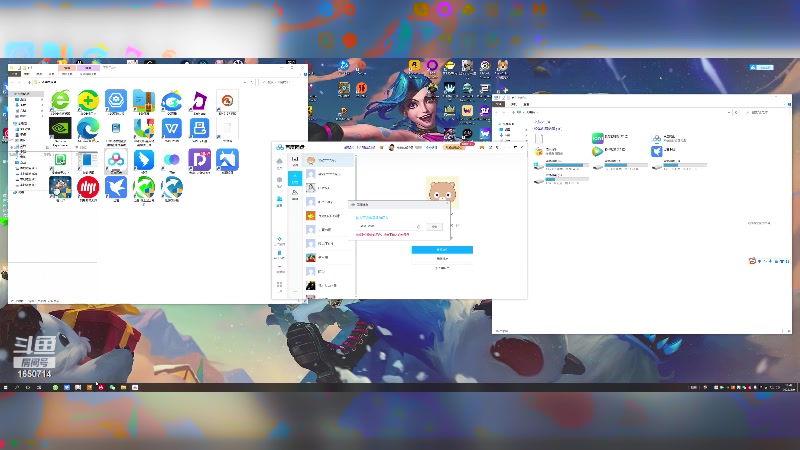Click the pink highlighted ribbon tab in left Explorer
The height and width of the screenshot is (450, 800).
pos(67,68)
